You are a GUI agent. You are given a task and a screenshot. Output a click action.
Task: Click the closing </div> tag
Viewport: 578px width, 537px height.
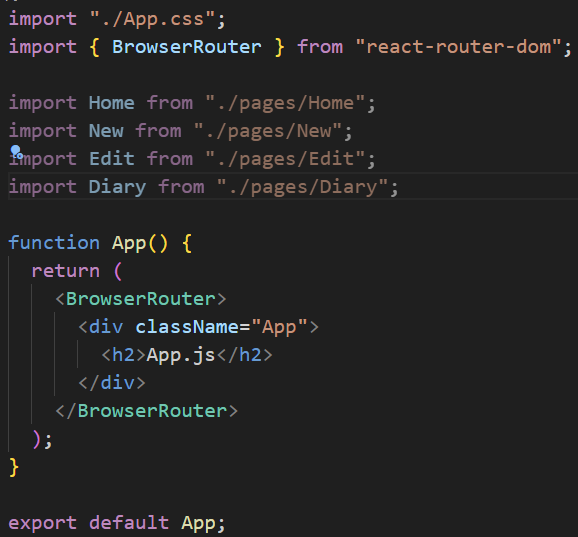(x=112, y=383)
